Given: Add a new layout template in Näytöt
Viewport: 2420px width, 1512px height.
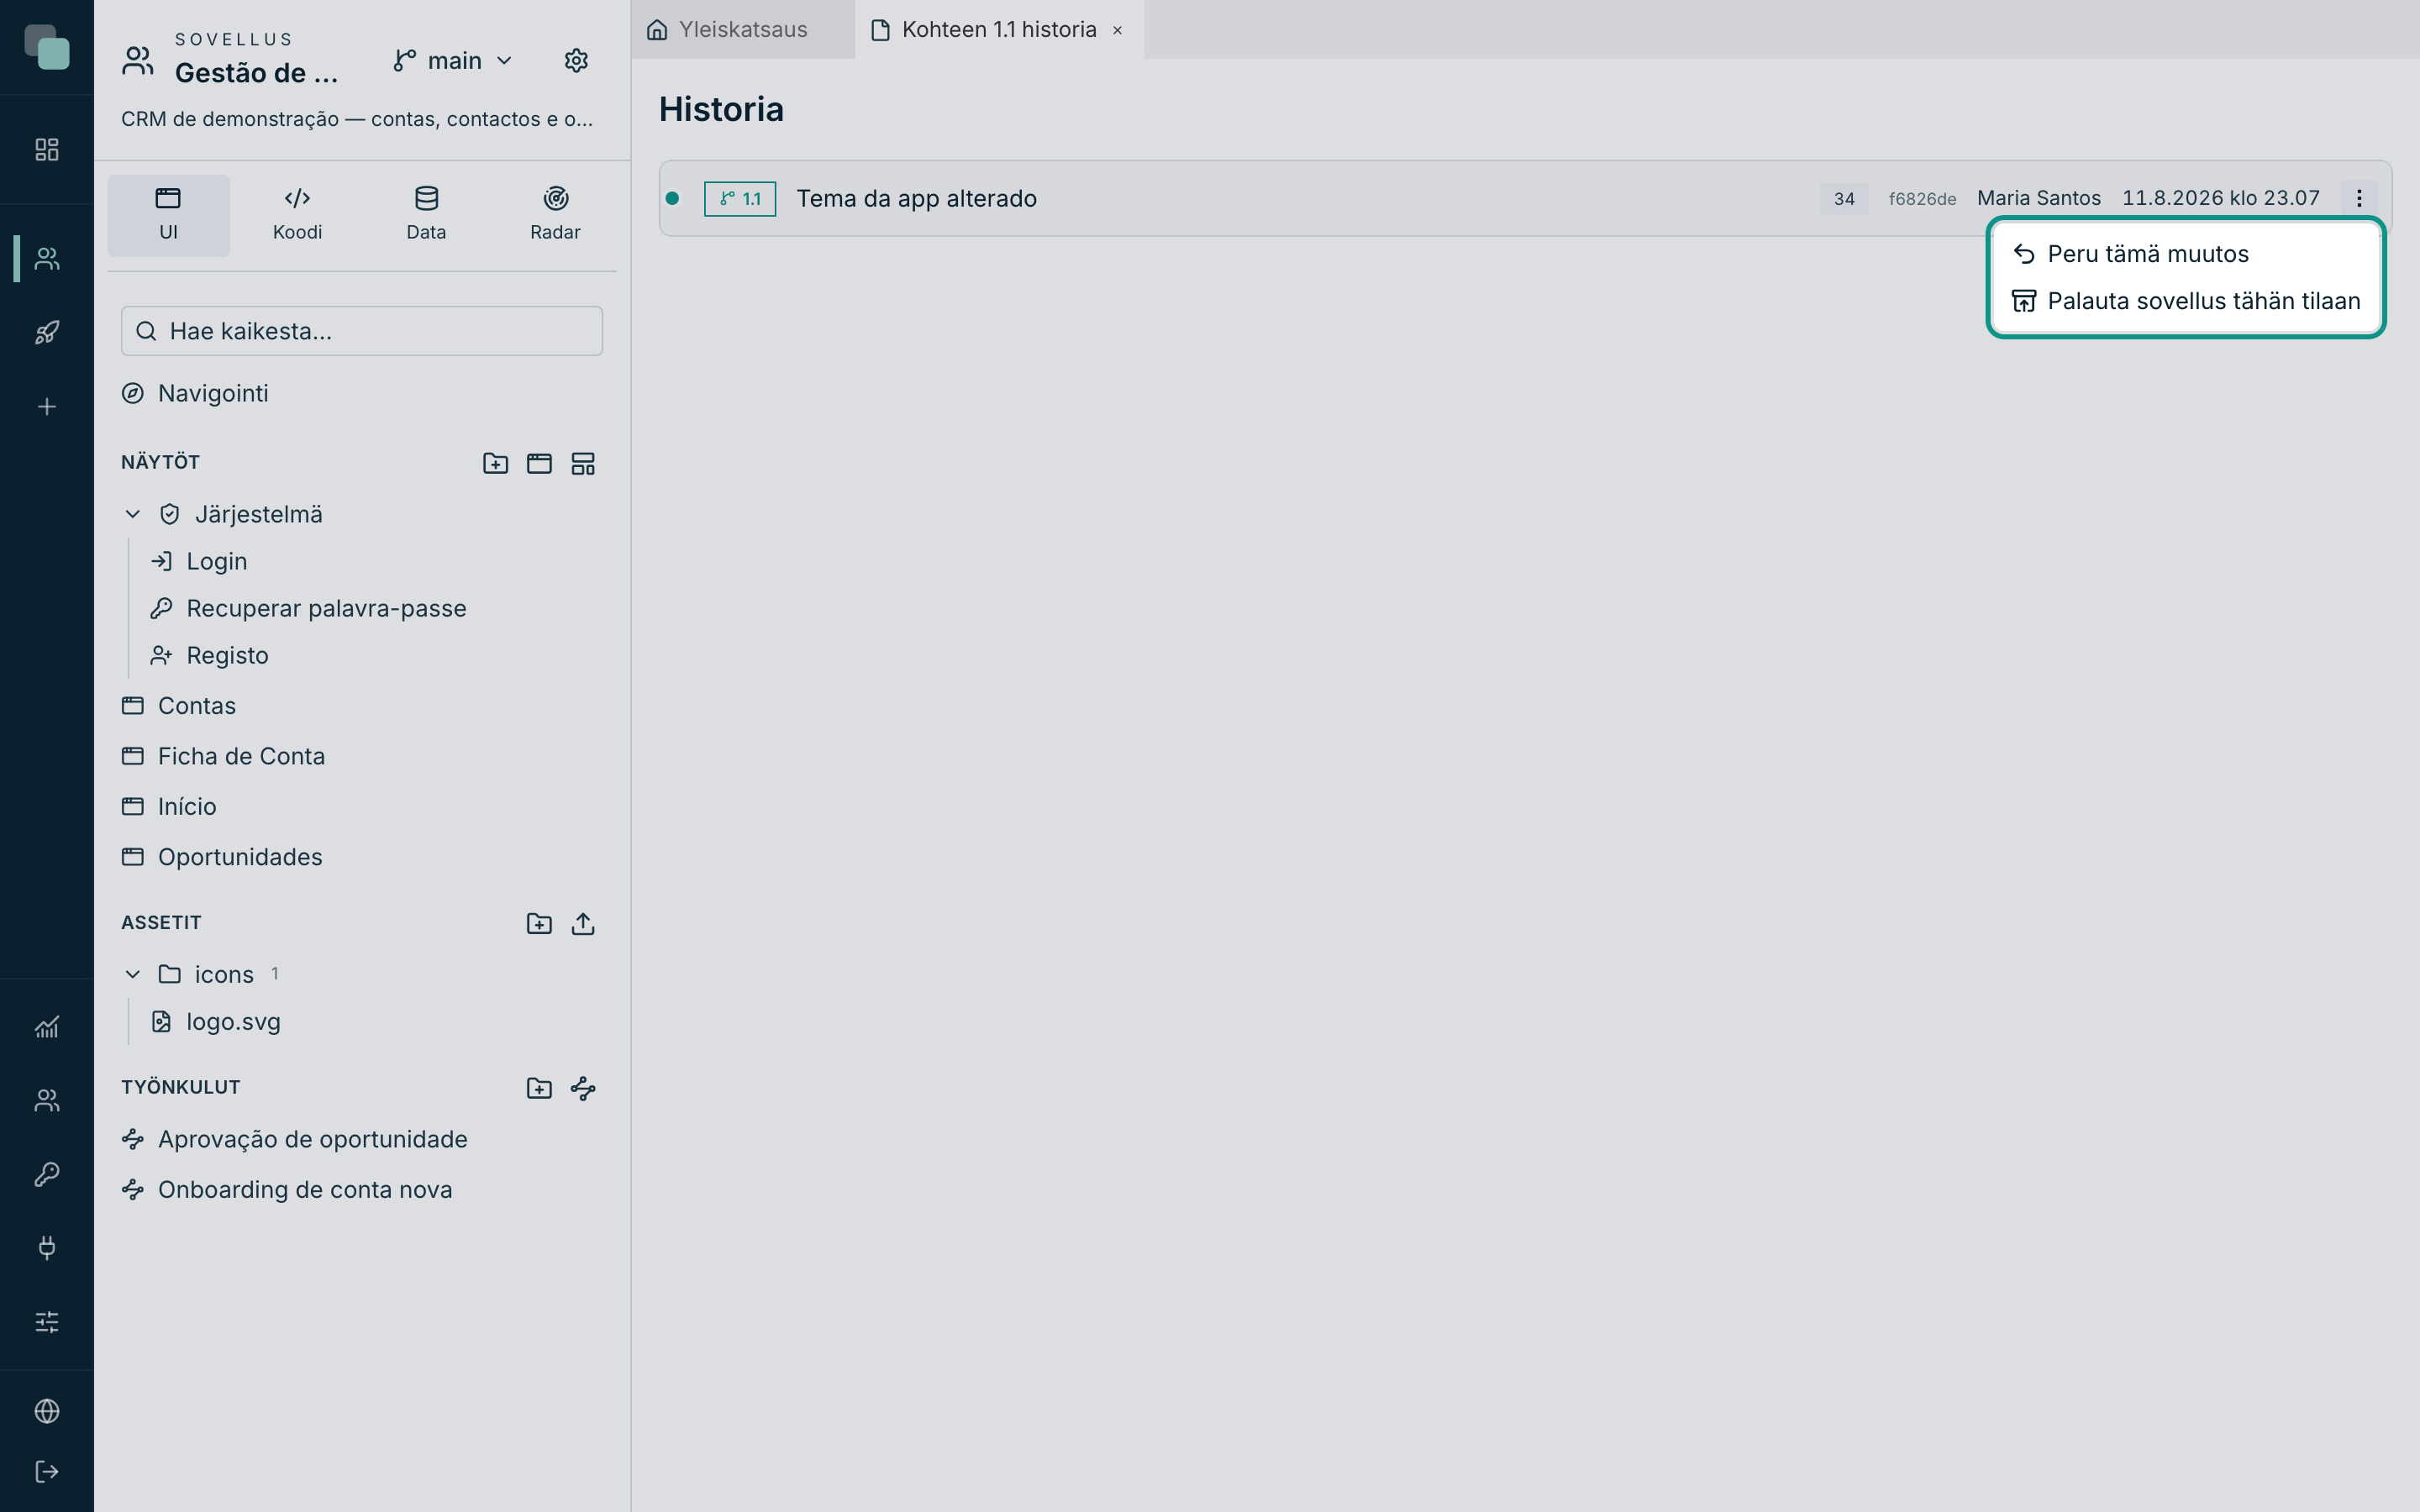Looking at the screenshot, I should 583,464.
